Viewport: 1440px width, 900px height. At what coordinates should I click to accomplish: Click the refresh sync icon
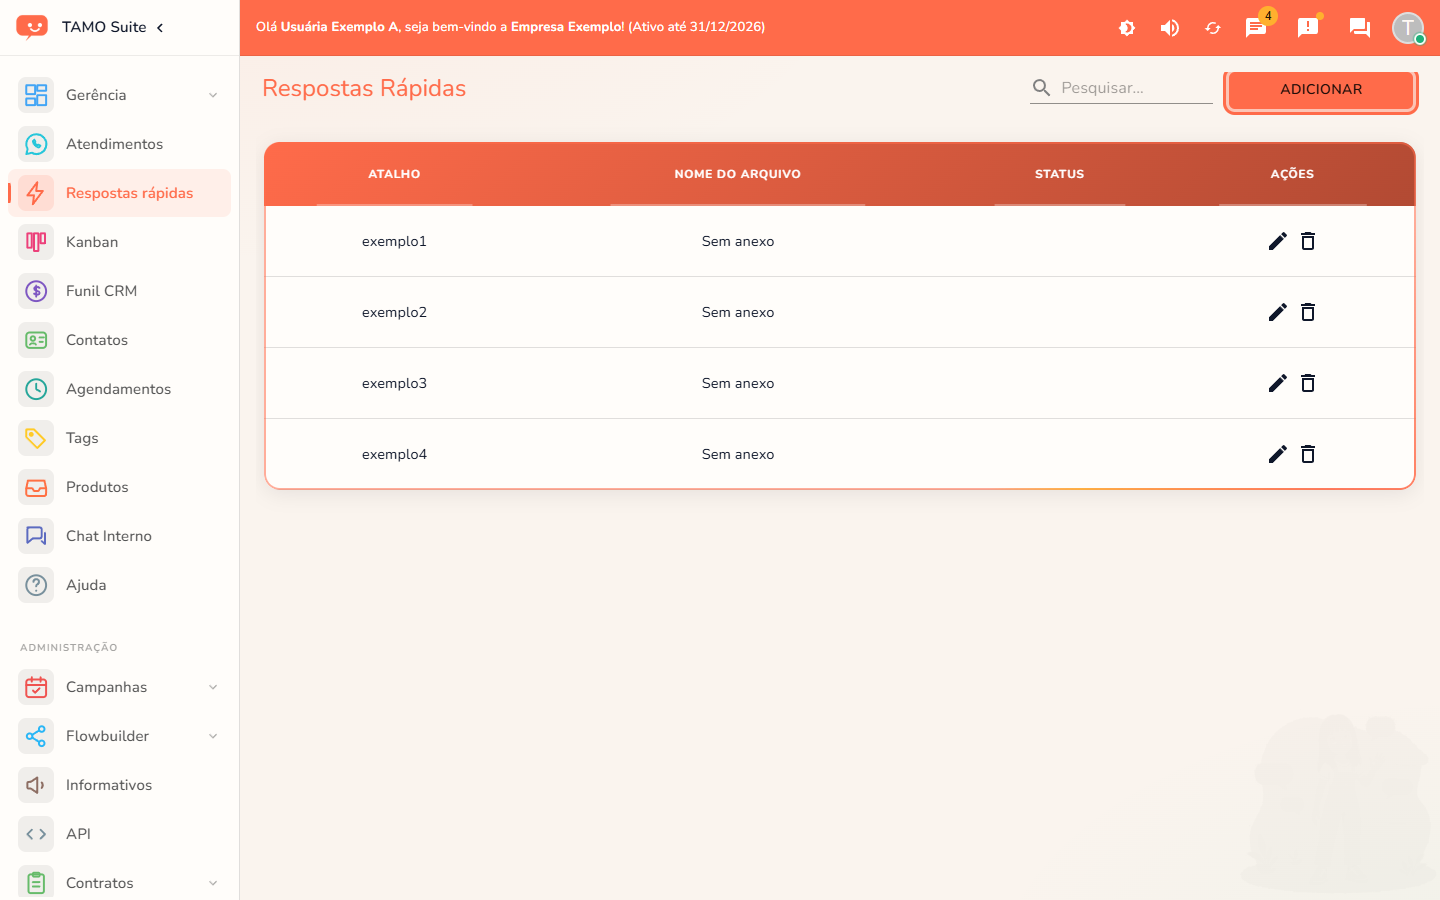[1213, 28]
